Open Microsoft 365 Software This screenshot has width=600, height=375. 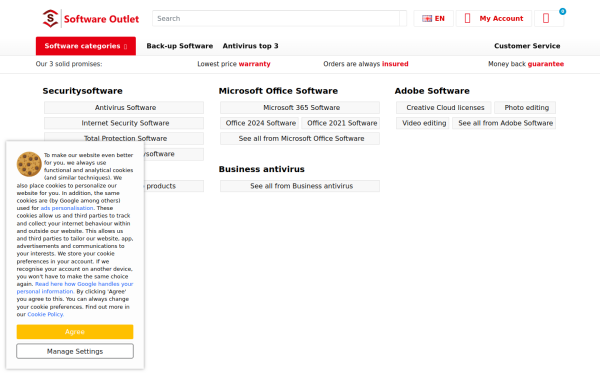click(300, 108)
